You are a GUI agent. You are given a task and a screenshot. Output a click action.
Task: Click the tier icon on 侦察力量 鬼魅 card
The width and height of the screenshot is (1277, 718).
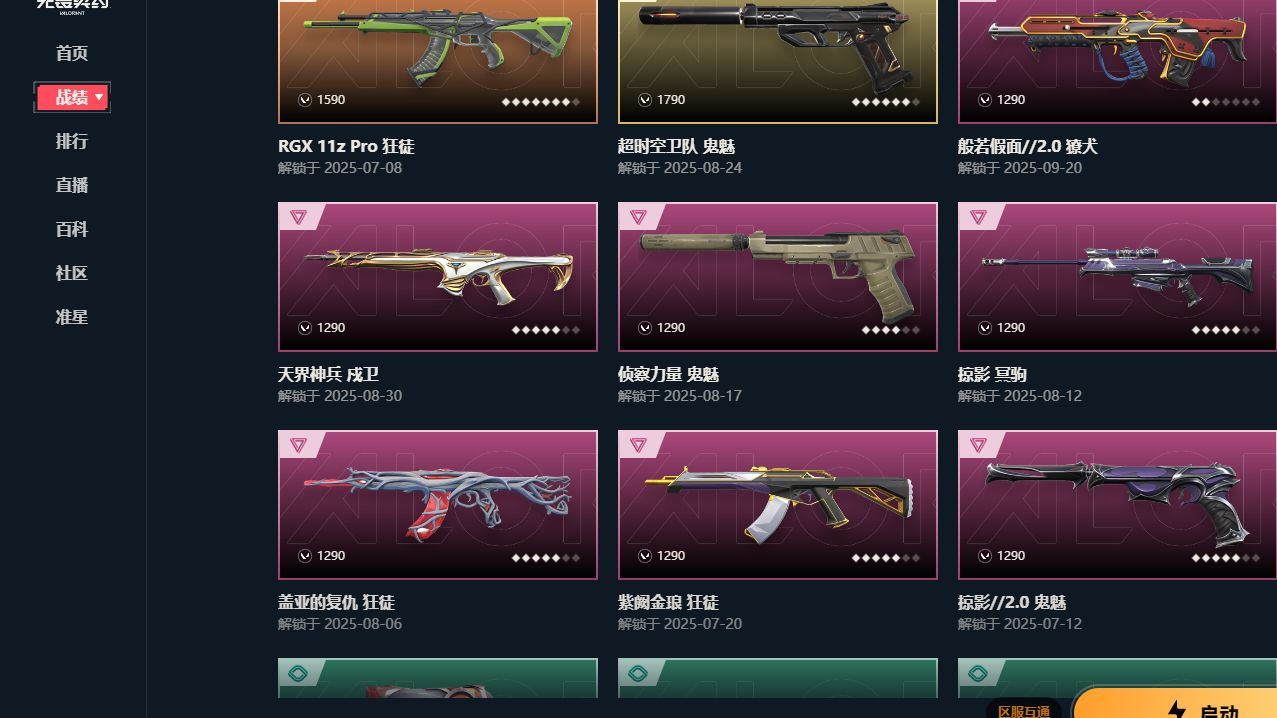638,217
